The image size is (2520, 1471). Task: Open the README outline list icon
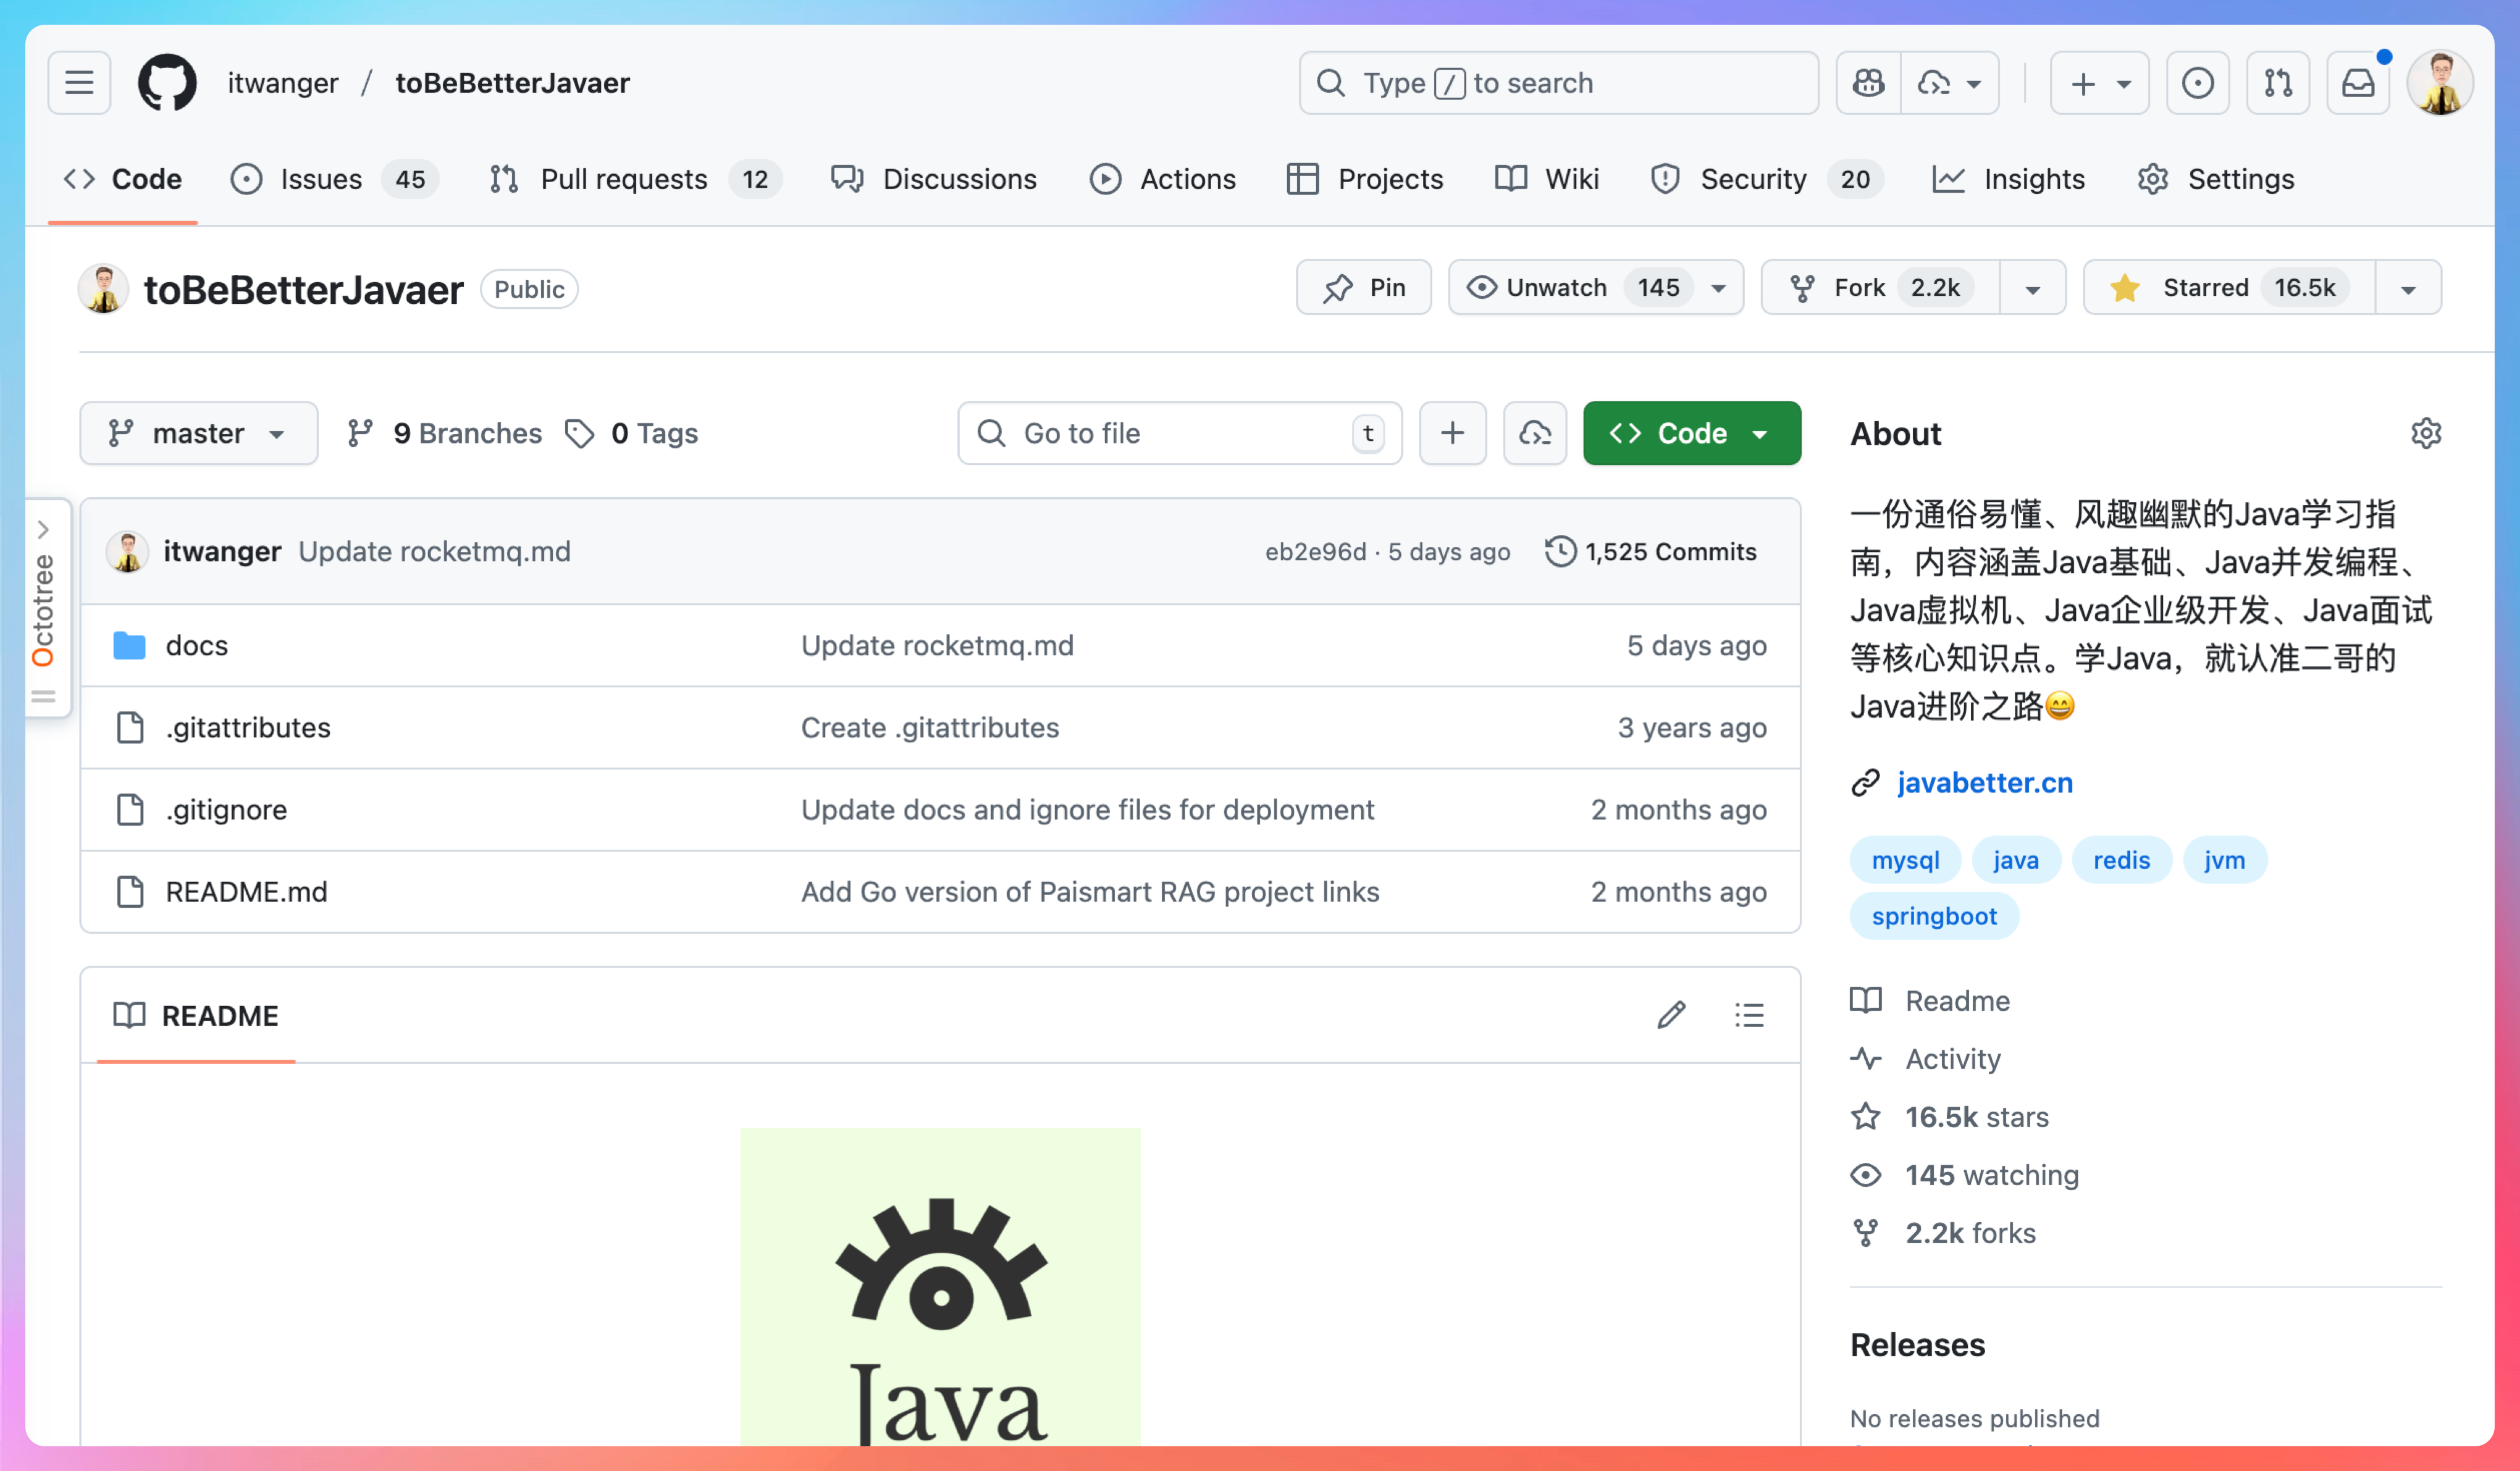(x=1748, y=1015)
